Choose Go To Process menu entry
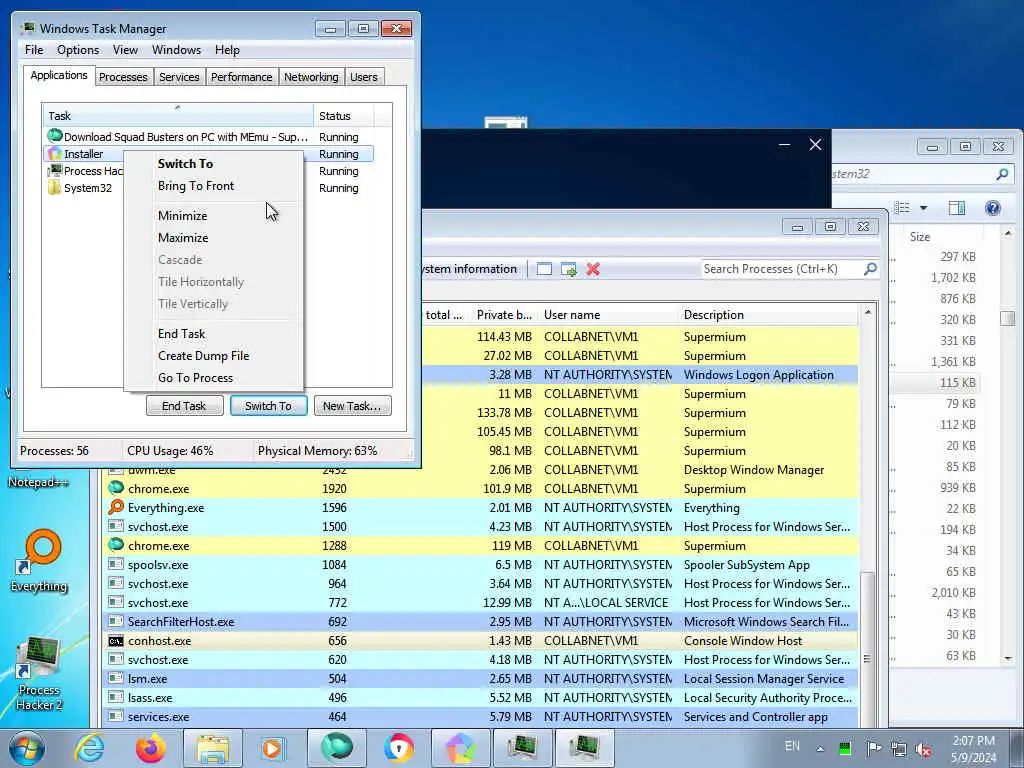This screenshot has width=1024, height=768. click(195, 378)
